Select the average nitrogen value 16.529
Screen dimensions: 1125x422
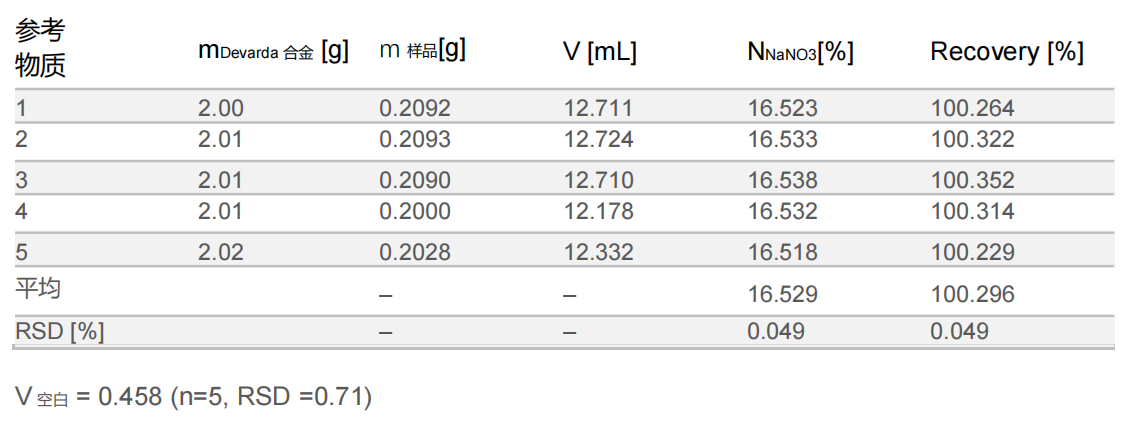pyautogui.click(x=782, y=294)
